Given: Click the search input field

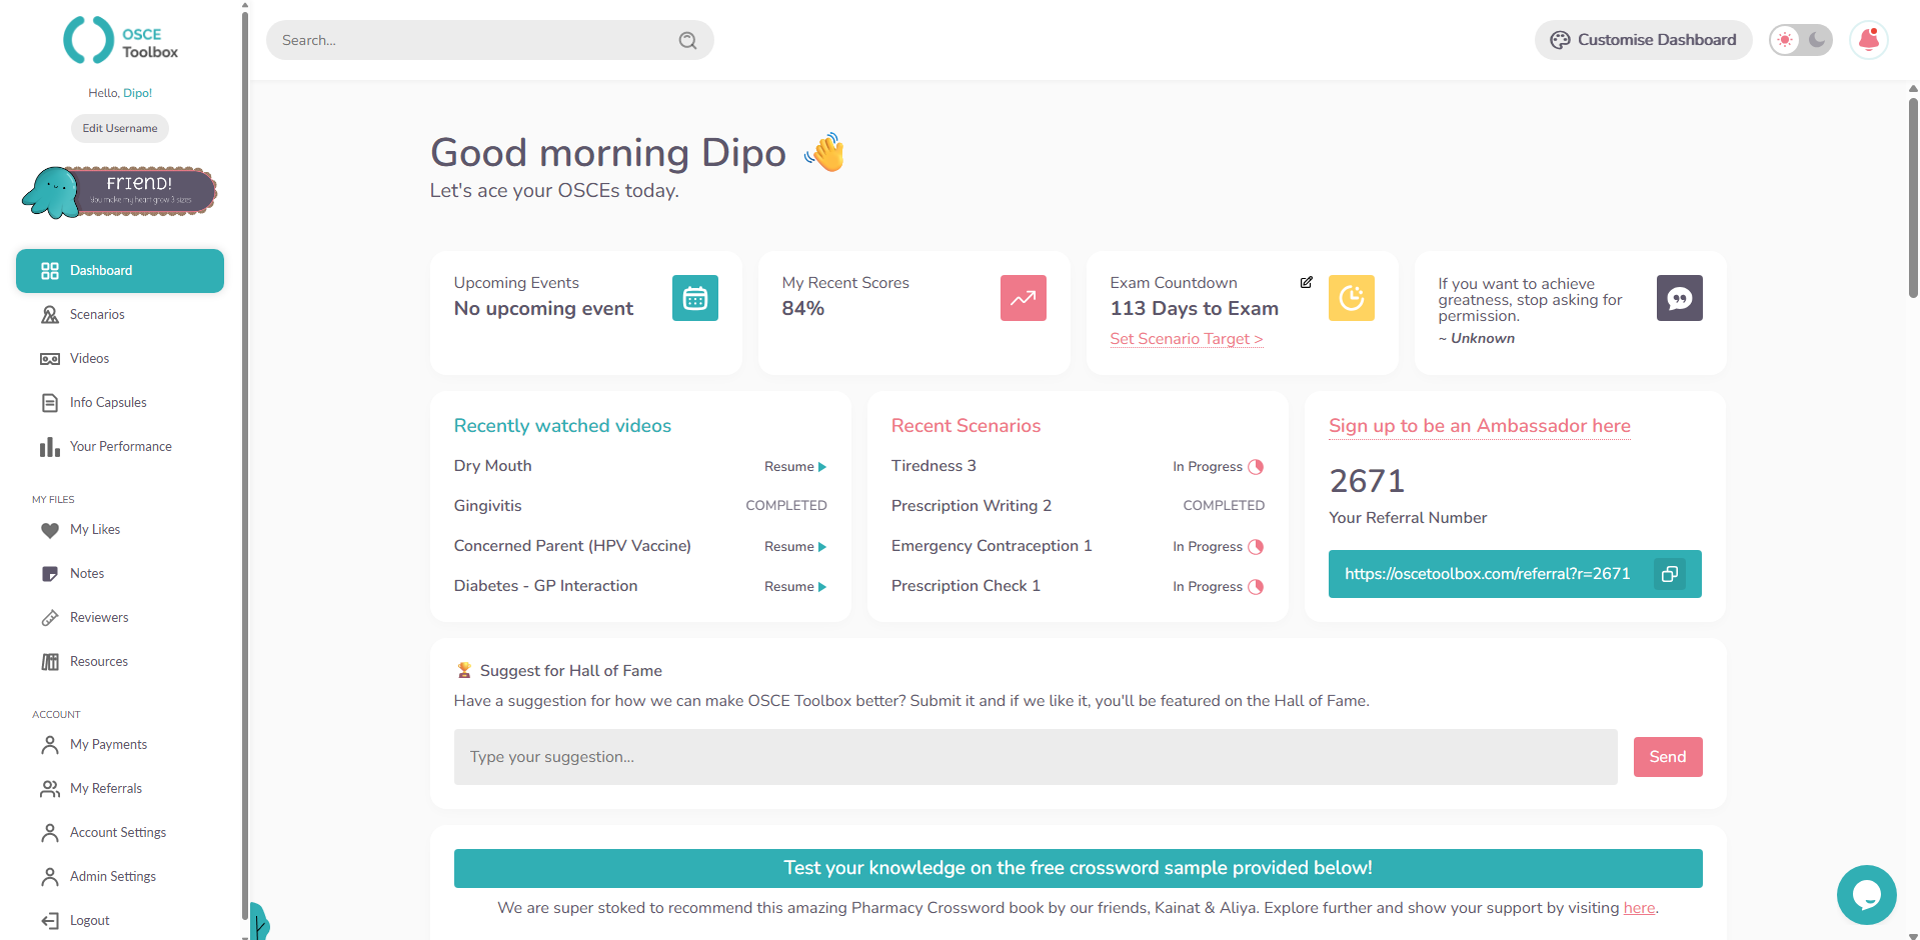Looking at the screenshot, I should 490,40.
